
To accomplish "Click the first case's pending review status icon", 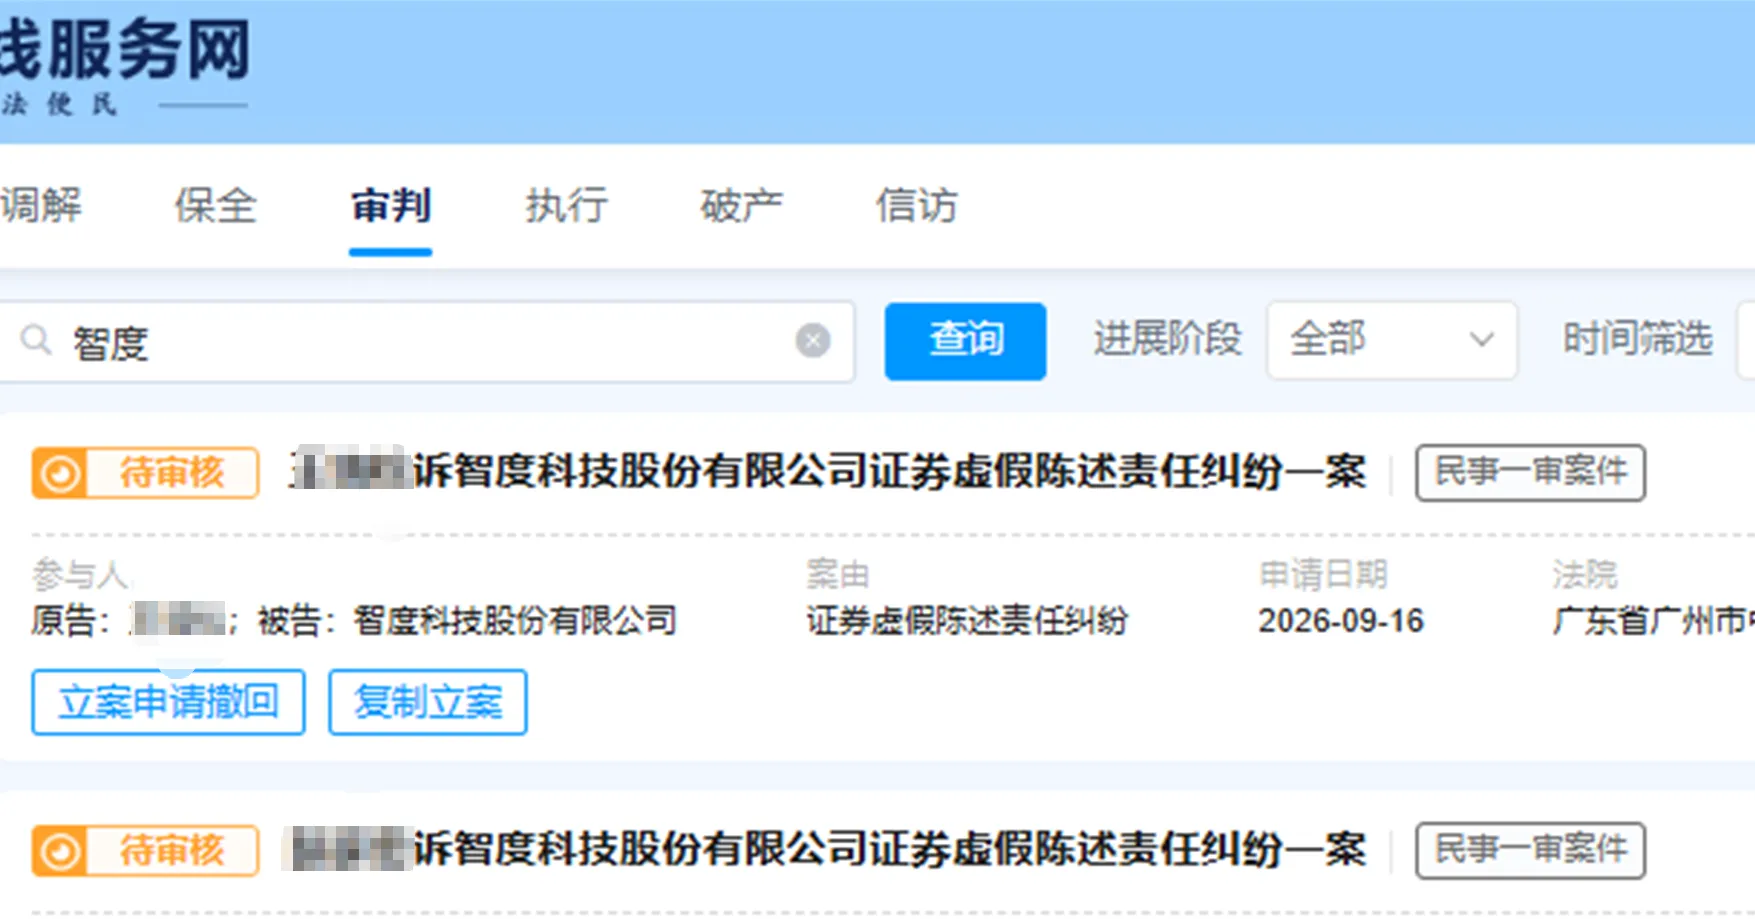I will coord(60,473).
